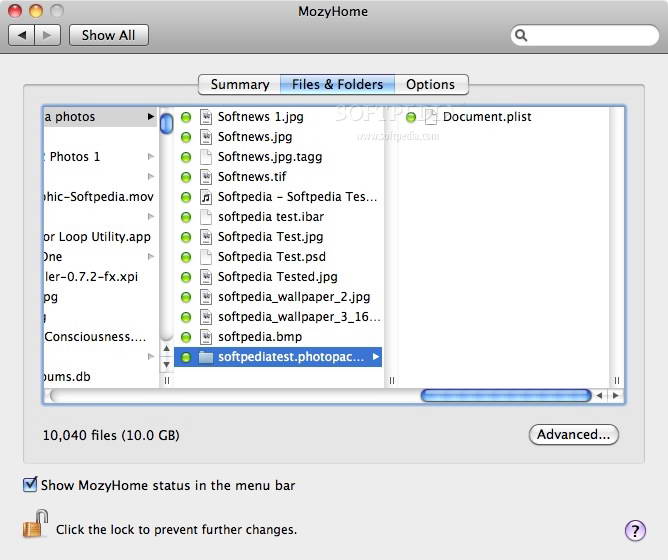Open the Advanced... settings
668x560 pixels.
coord(573,435)
